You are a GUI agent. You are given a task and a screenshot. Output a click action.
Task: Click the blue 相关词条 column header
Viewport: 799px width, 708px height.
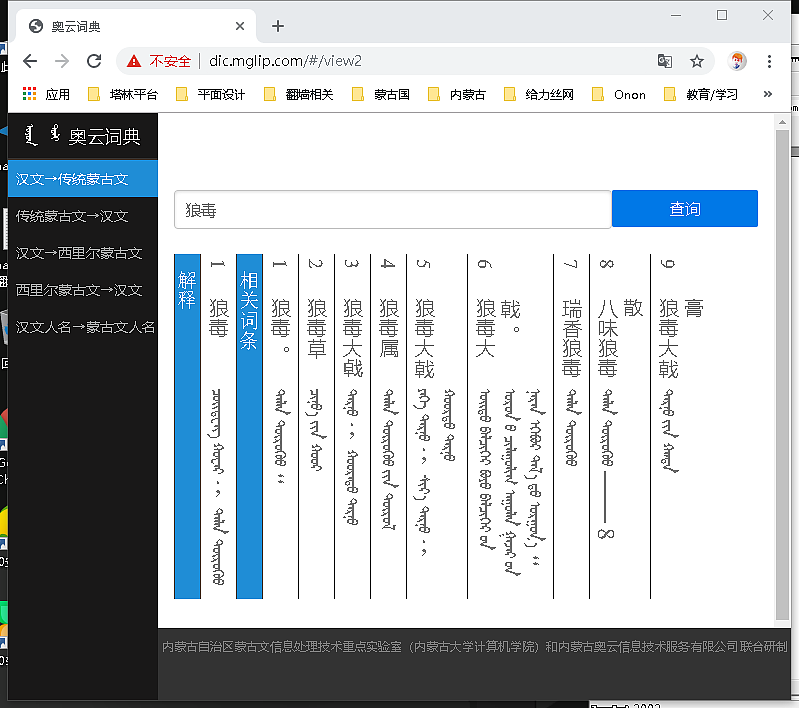(x=250, y=426)
